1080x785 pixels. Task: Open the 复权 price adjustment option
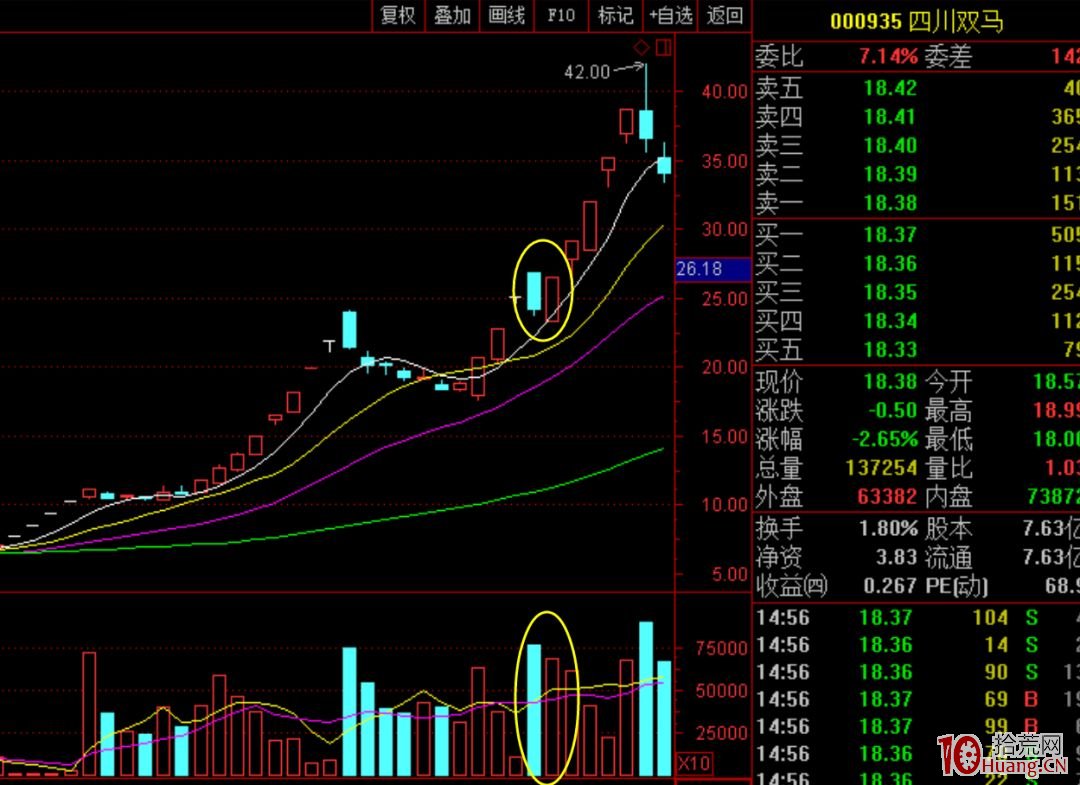pyautogui.click(x=399, y=15)
